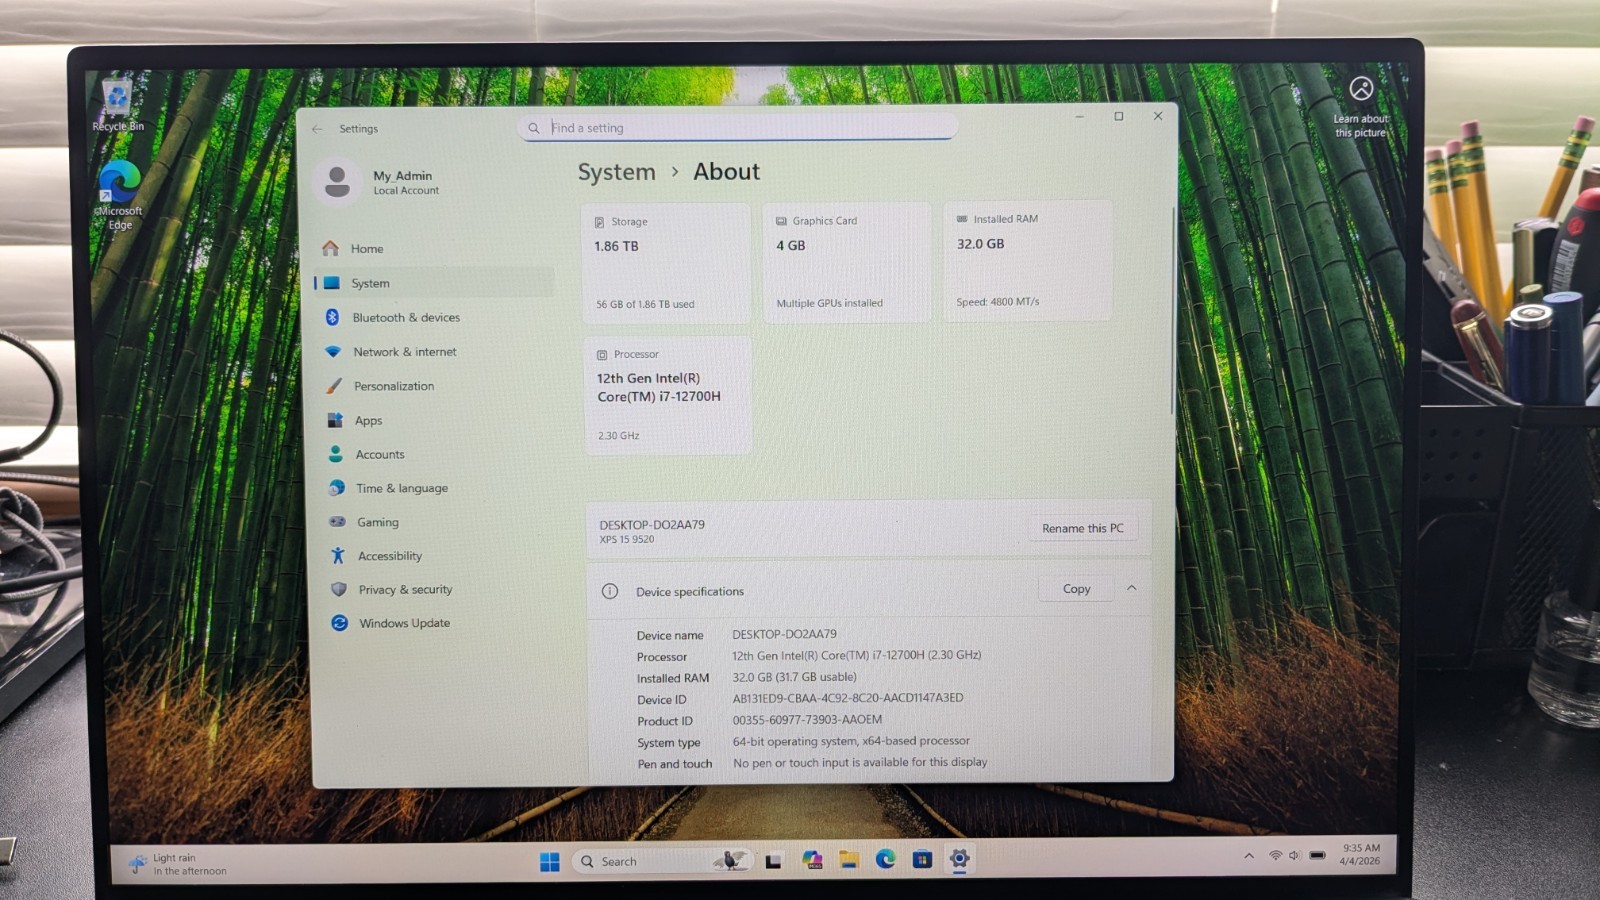The height and width of the screenshot is (900, 1600).
Task: Open the Microsoft Edge desktop shortcut
Action: [120, 195]
